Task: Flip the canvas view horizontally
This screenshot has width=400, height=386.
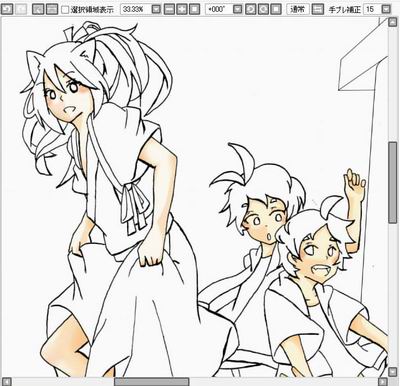Action: click(318, 9)
